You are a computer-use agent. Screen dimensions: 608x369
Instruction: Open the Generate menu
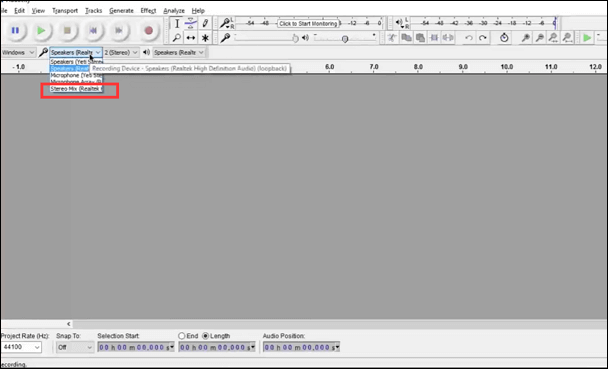tap(121, 10)
